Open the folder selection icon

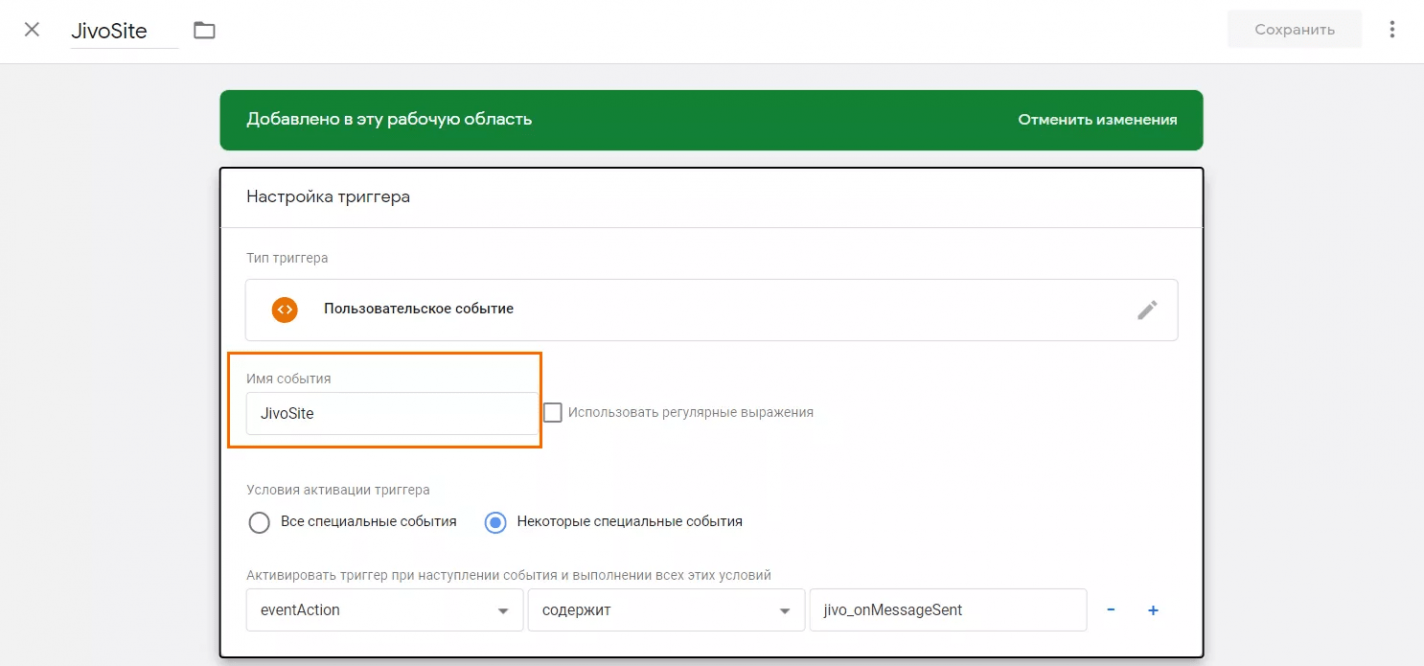click(204, 30)
